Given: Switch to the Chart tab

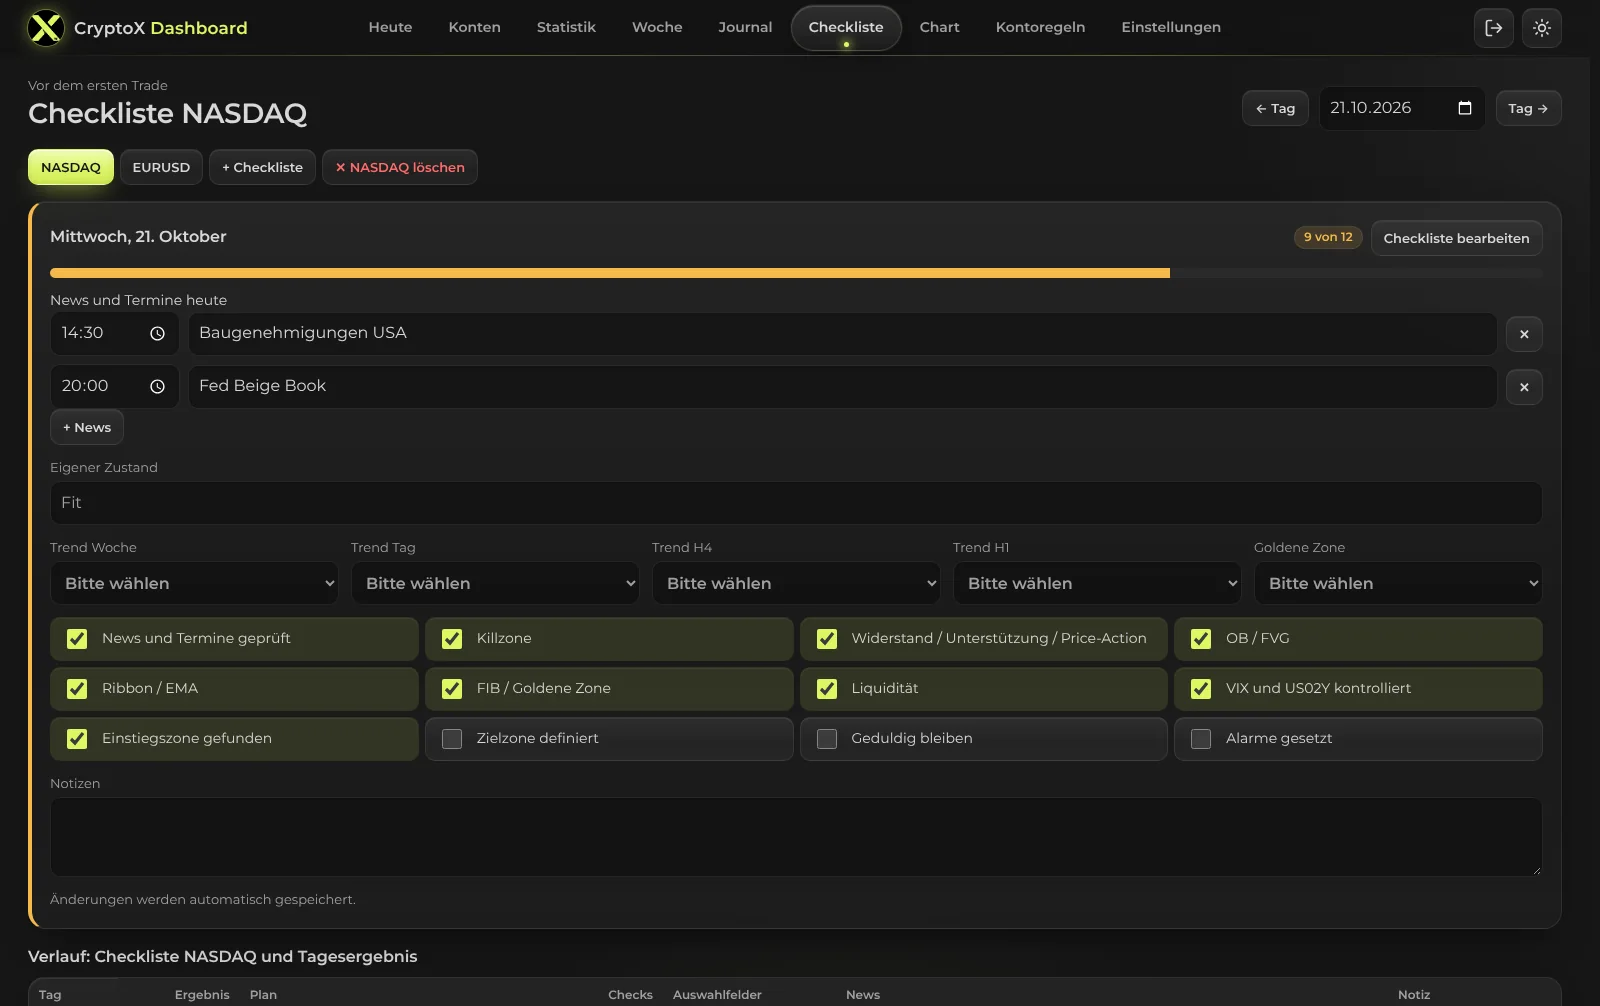Looking at the screenshot, I should [939, 28].
